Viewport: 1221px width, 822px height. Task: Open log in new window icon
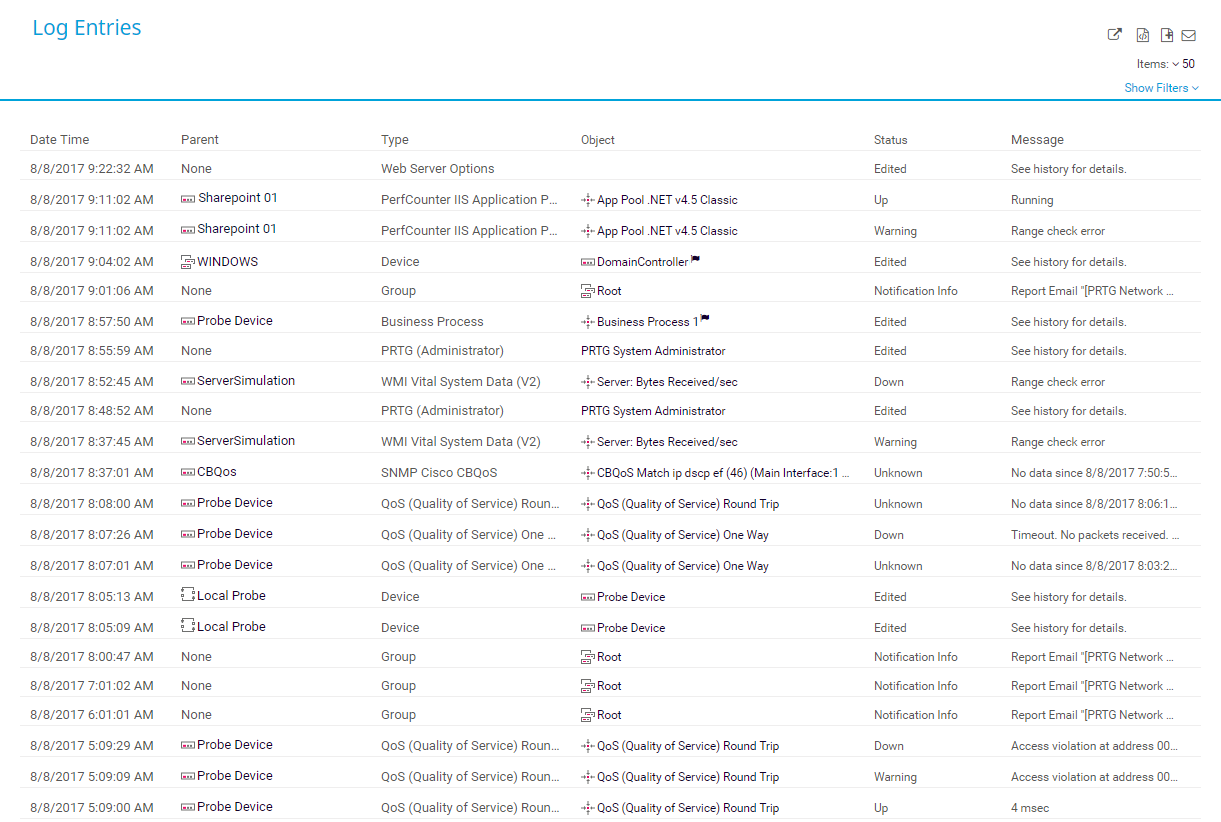tap(1115, 35)
